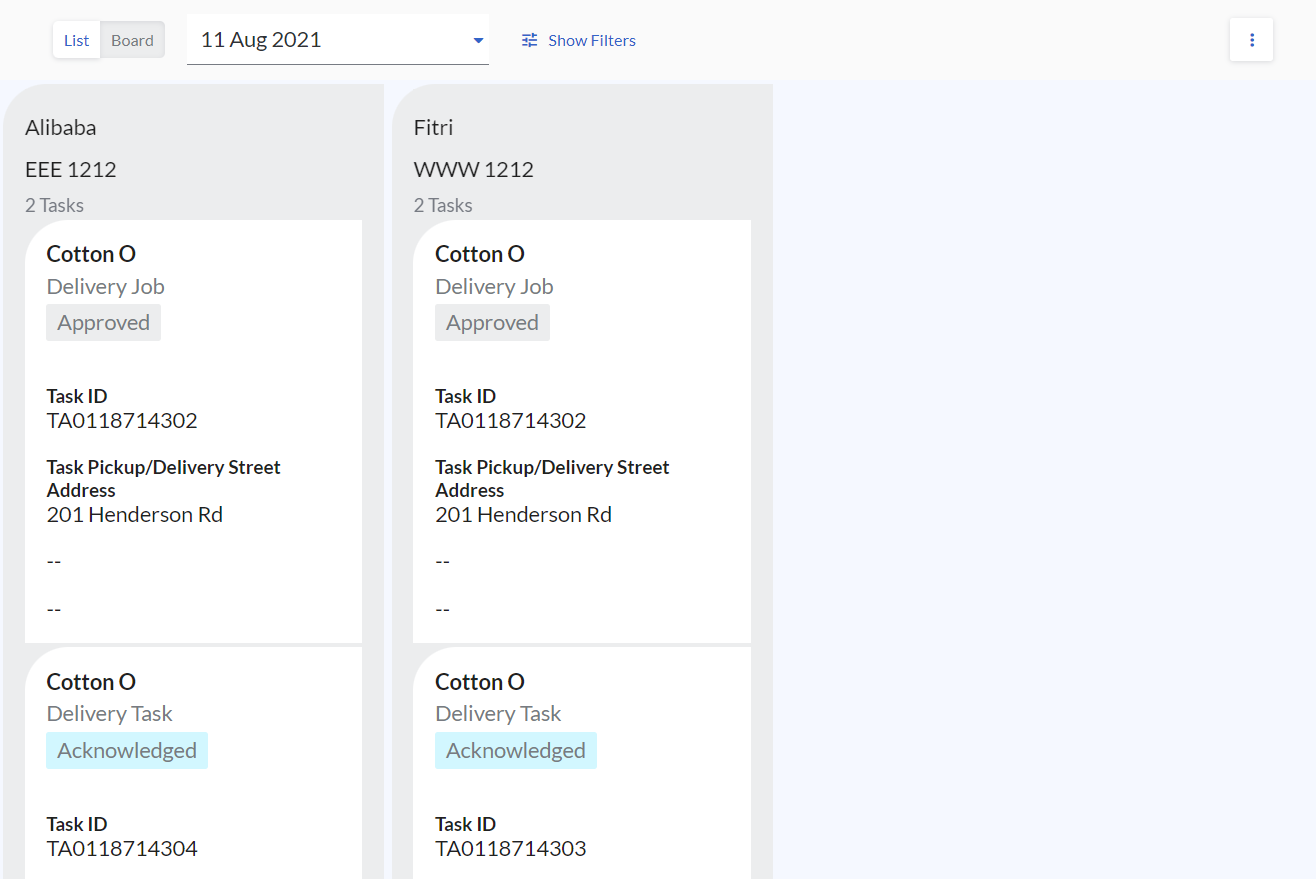Click the date dropdown arrow
The image size is (1316, 879).
[x=478, y=41]
